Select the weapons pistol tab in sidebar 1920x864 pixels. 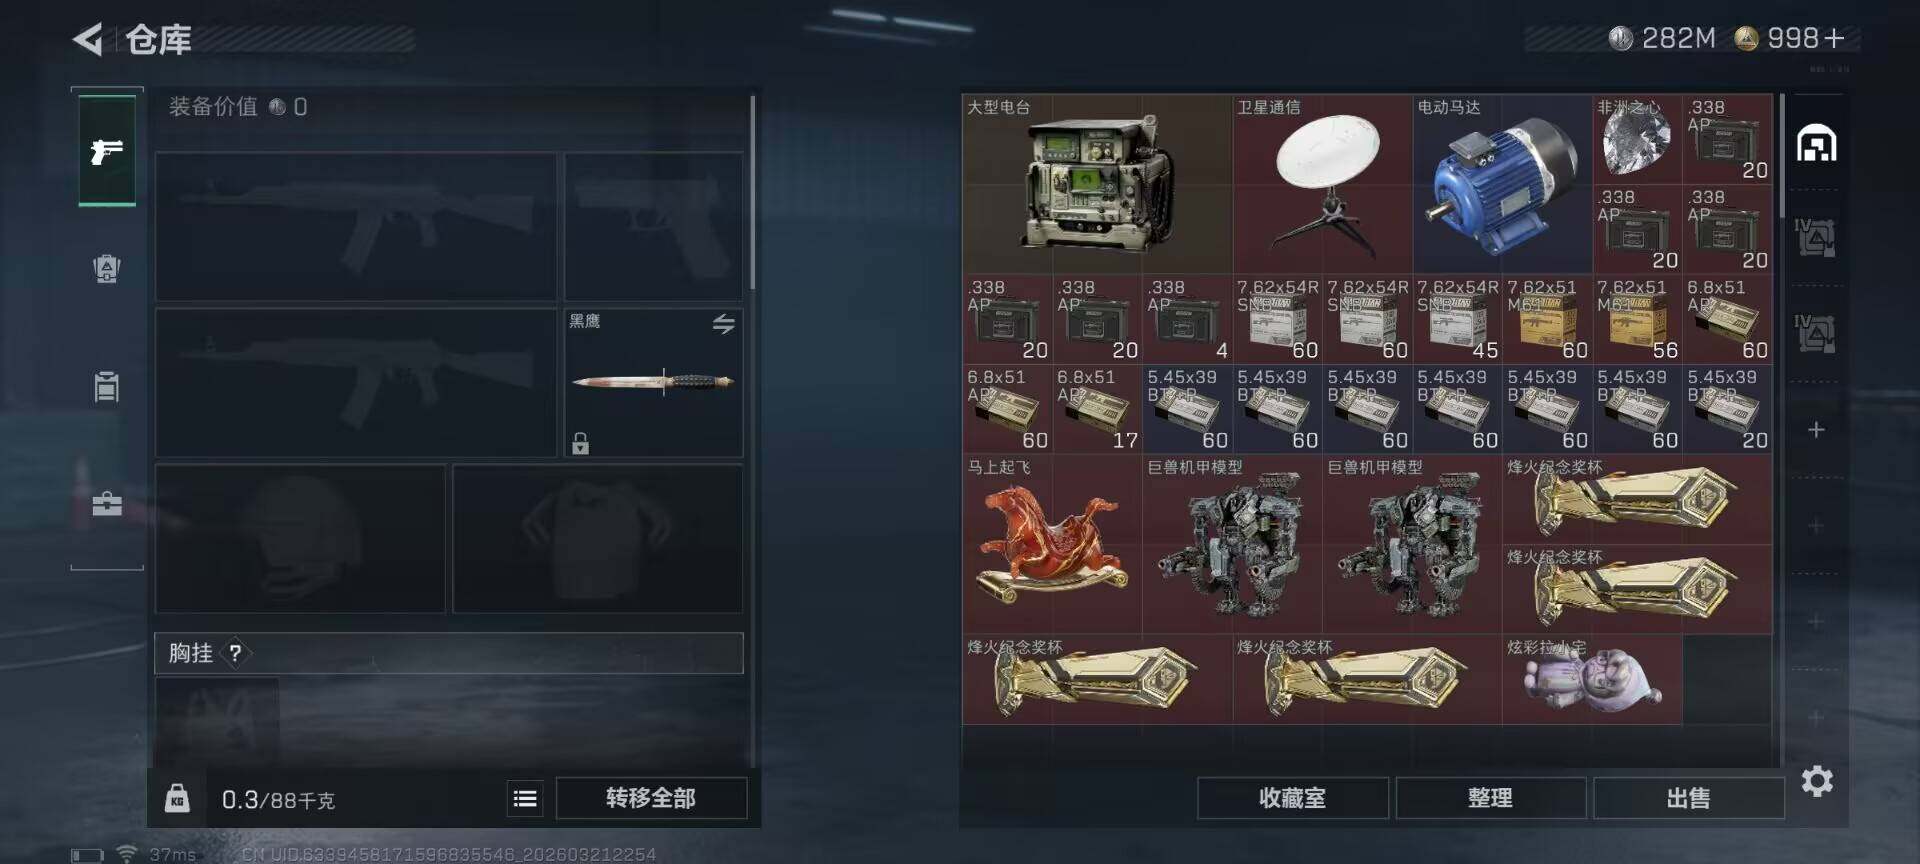tap(107, 151)
